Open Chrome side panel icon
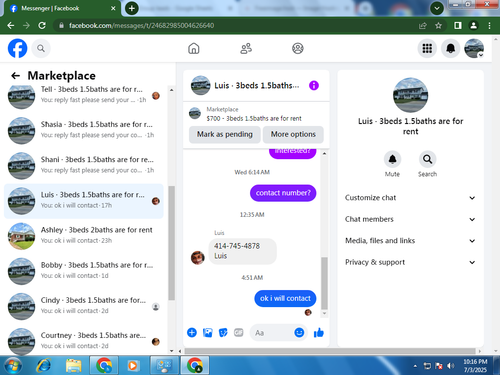Image resolution: width=500 pixels, height=375 pixels. click(458, 25)
